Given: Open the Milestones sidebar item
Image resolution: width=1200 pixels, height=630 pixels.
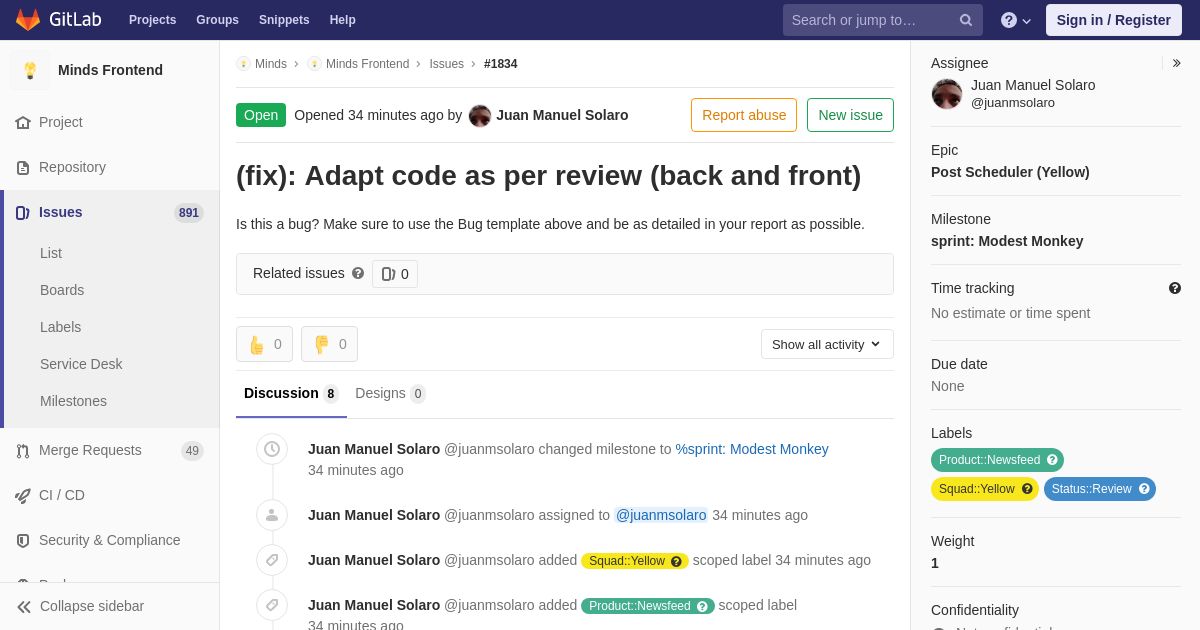Looking at the screenshot, I should click(x=73, y=401).
